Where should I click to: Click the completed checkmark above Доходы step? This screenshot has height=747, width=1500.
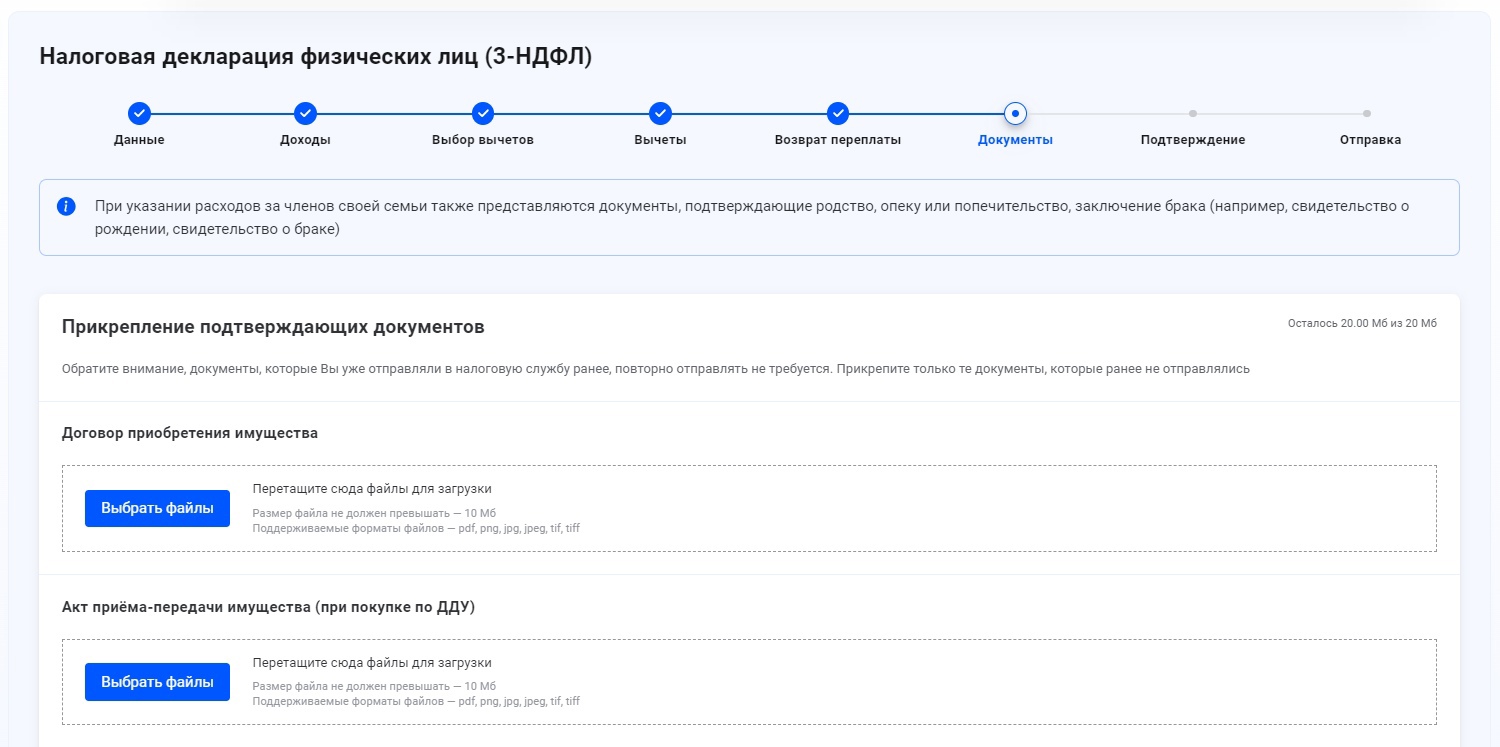(x=305, y=113)
